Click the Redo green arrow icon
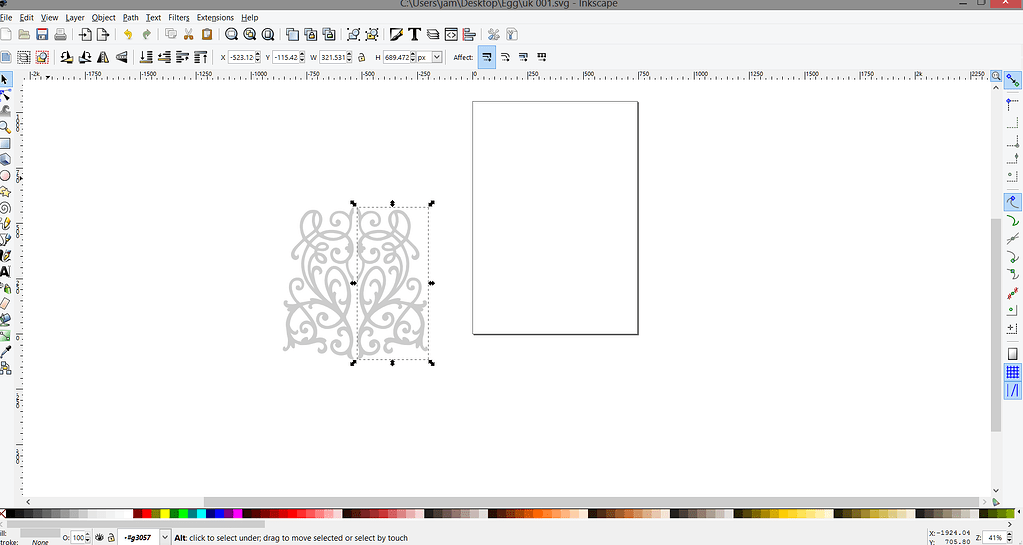The image size is (1023, 545). 146,35
